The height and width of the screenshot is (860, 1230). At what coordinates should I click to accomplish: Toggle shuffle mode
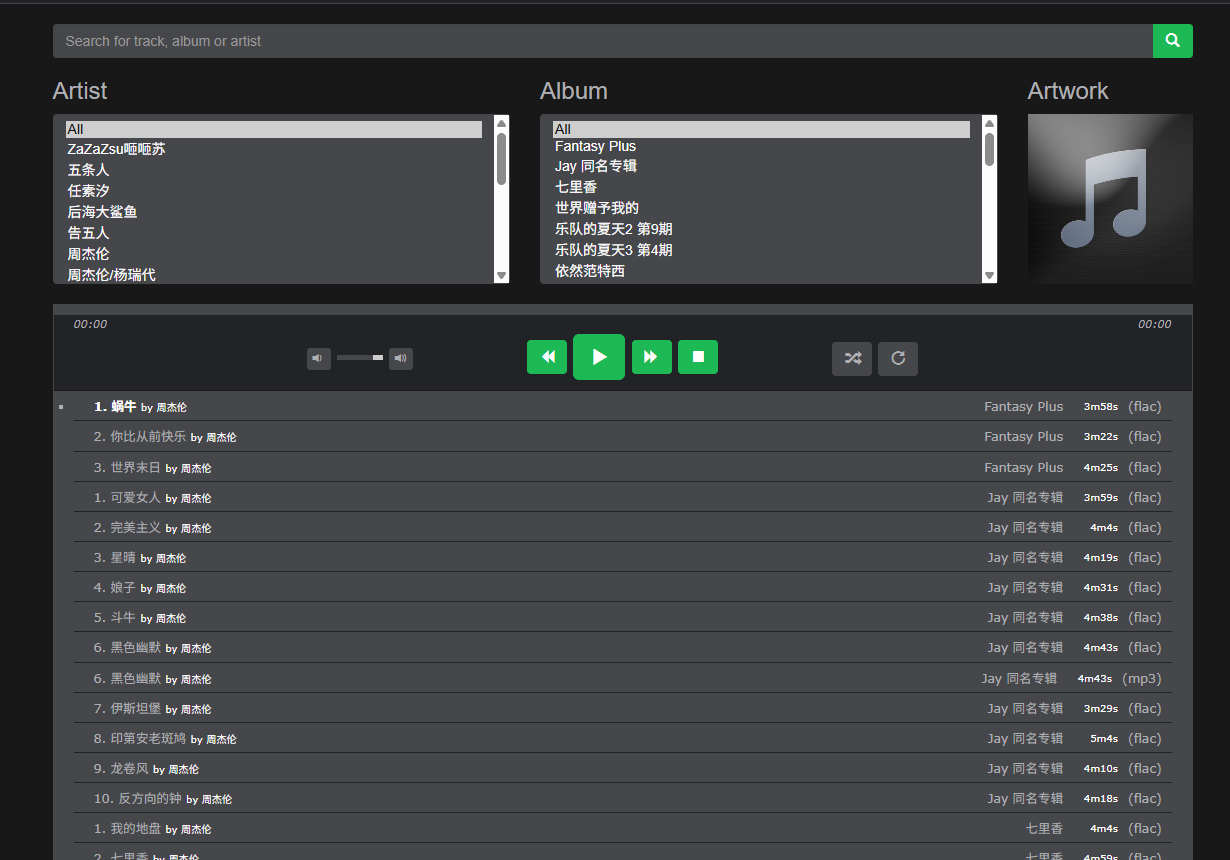pos(852,359)
